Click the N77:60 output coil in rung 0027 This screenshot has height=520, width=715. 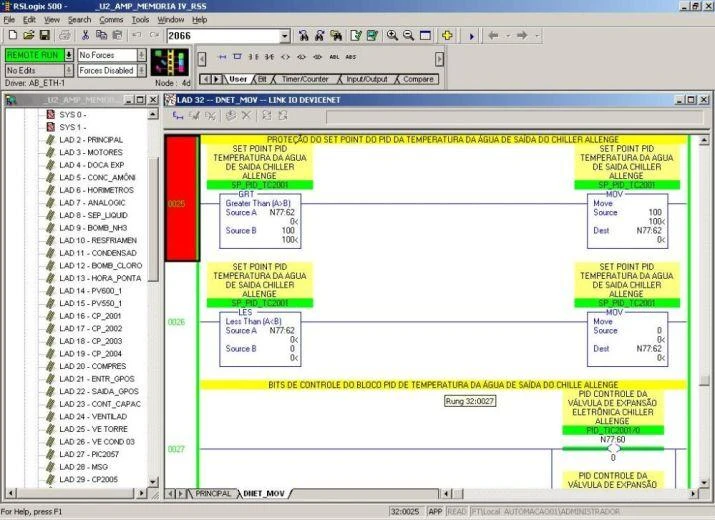coord(613,448)
